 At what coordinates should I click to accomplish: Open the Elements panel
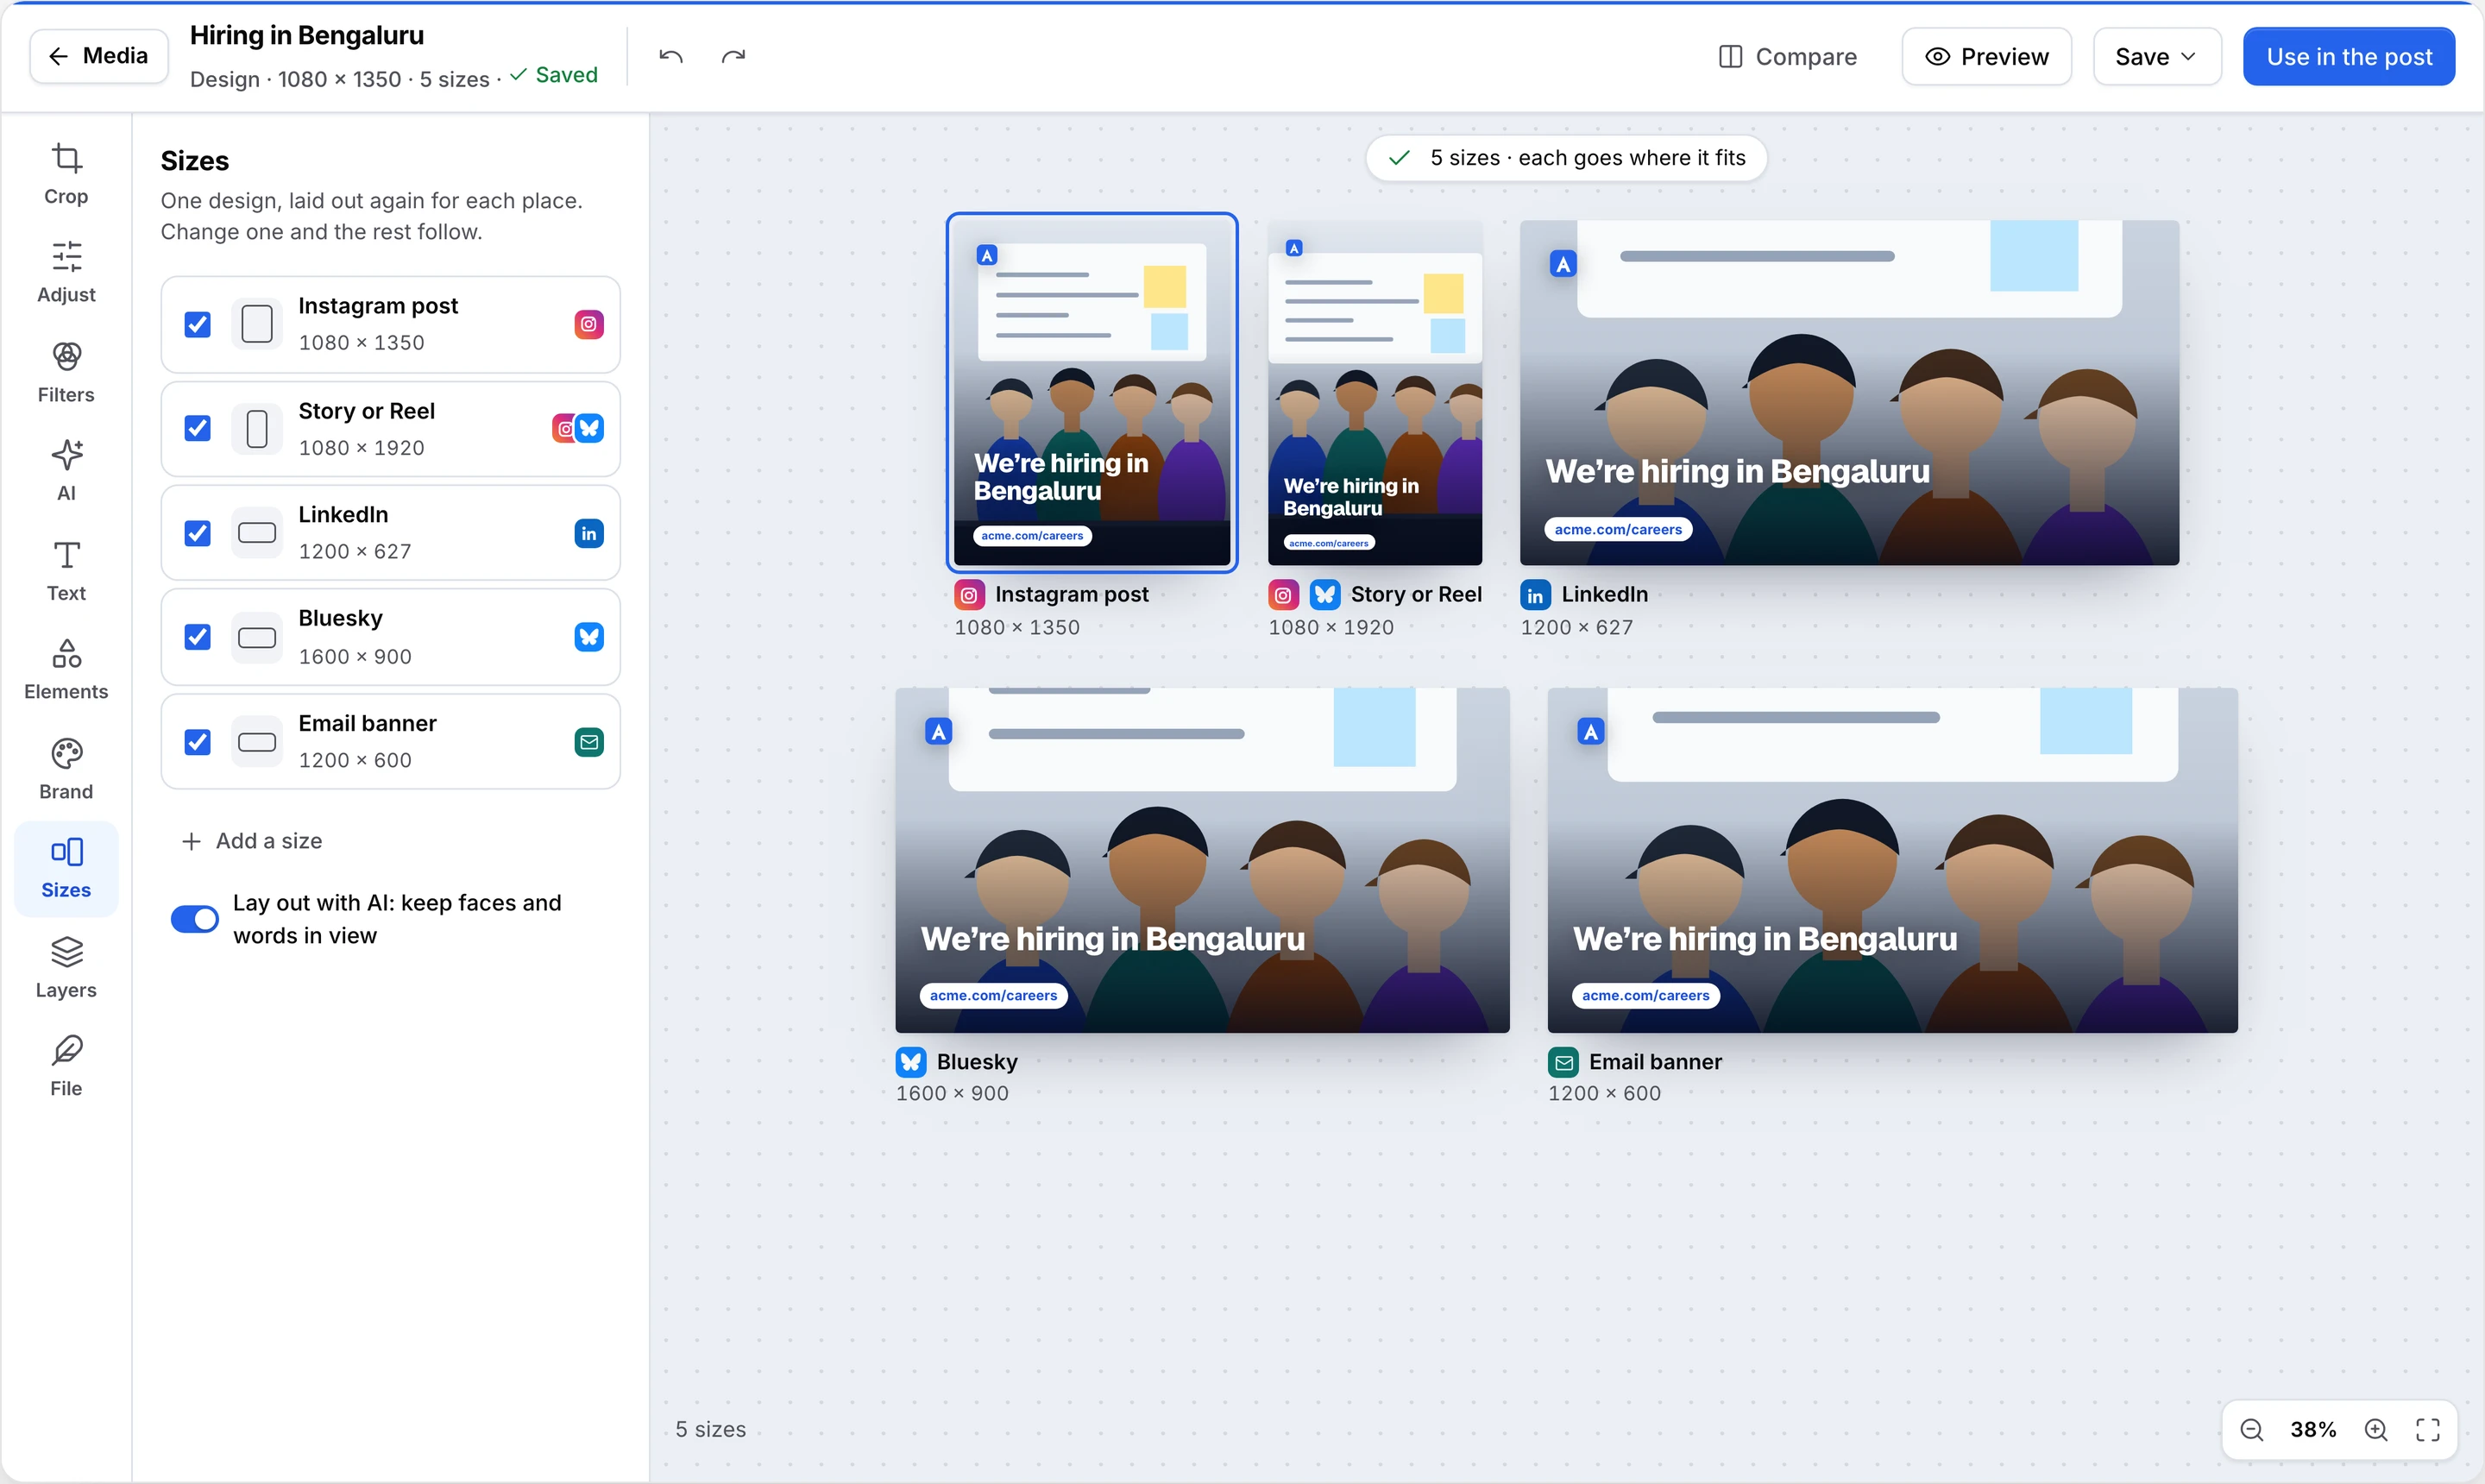click(x=66, y=669)
